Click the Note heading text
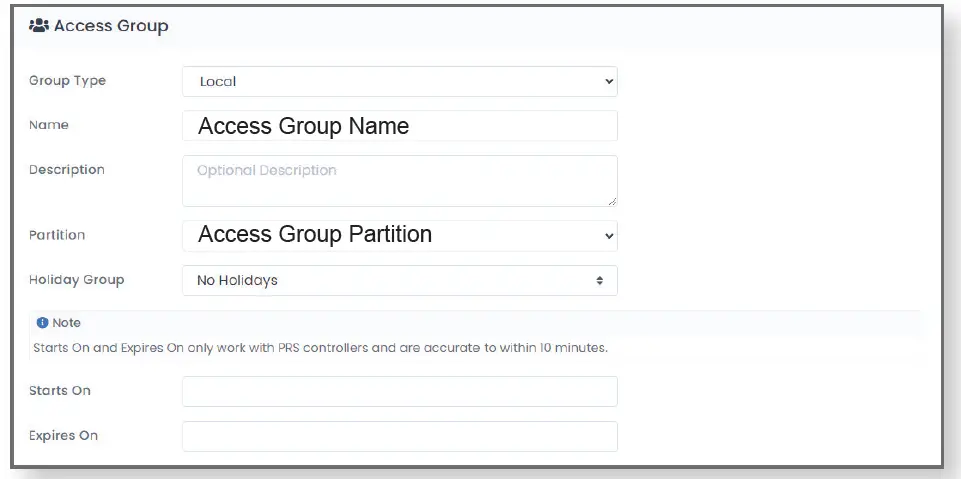The image size is (961, 479). (67, 323)
